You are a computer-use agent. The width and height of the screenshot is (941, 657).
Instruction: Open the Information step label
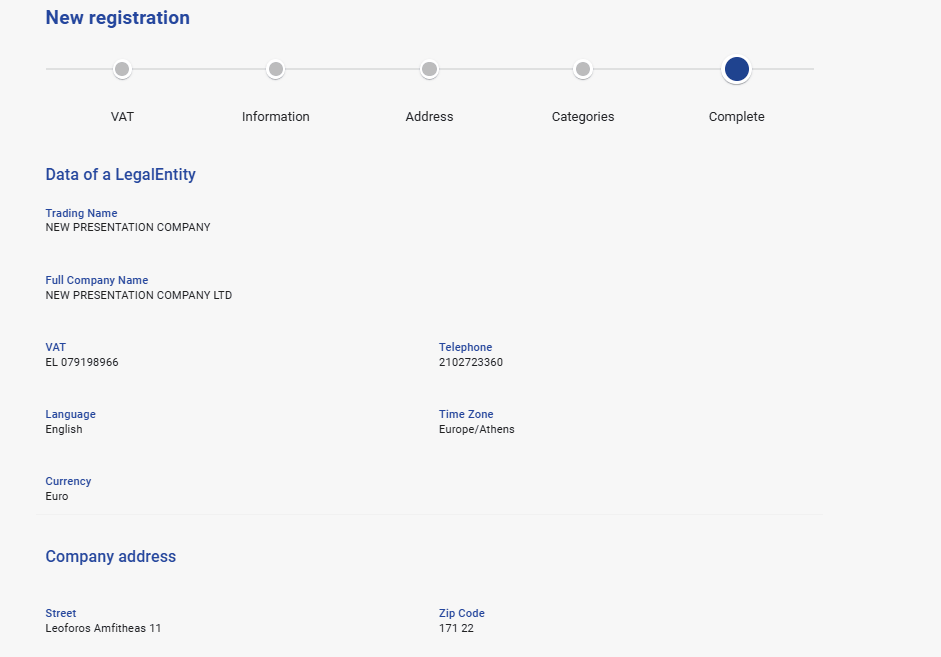pyautogui.click(x=276, y=117)
